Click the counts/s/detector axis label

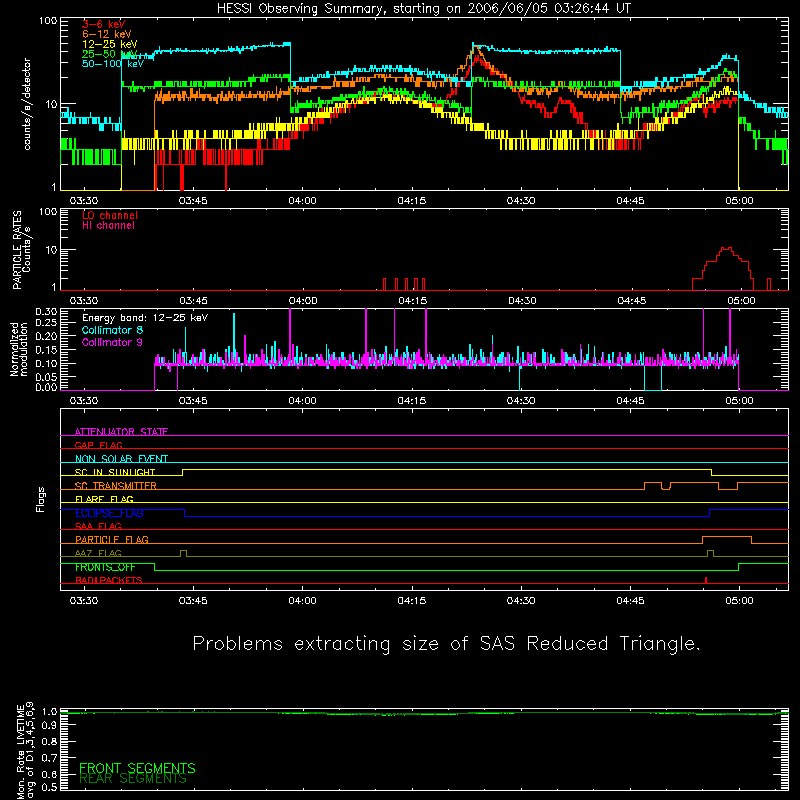(x=27, y=104)
